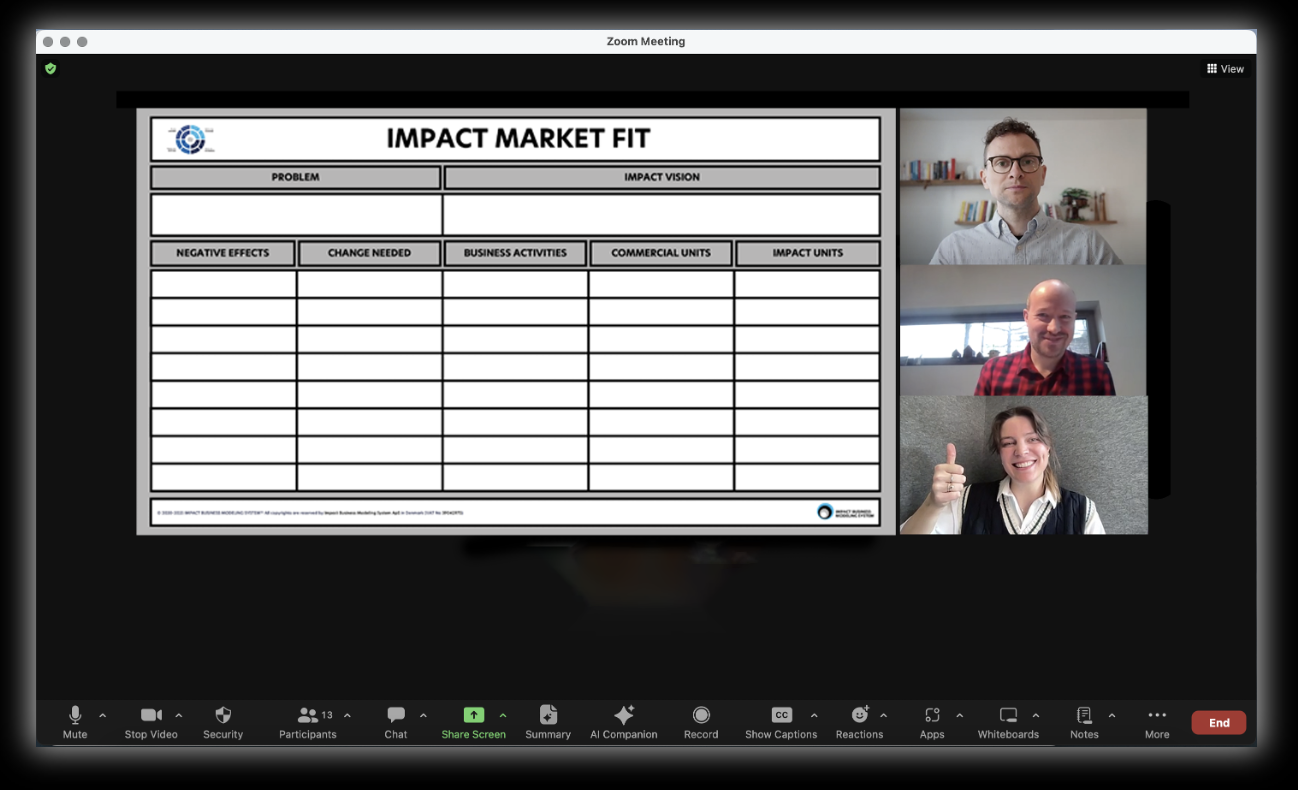Click the Impact Business Modeling System footer logo
The image size is (1298, 790).
click(x=845, y=512)
